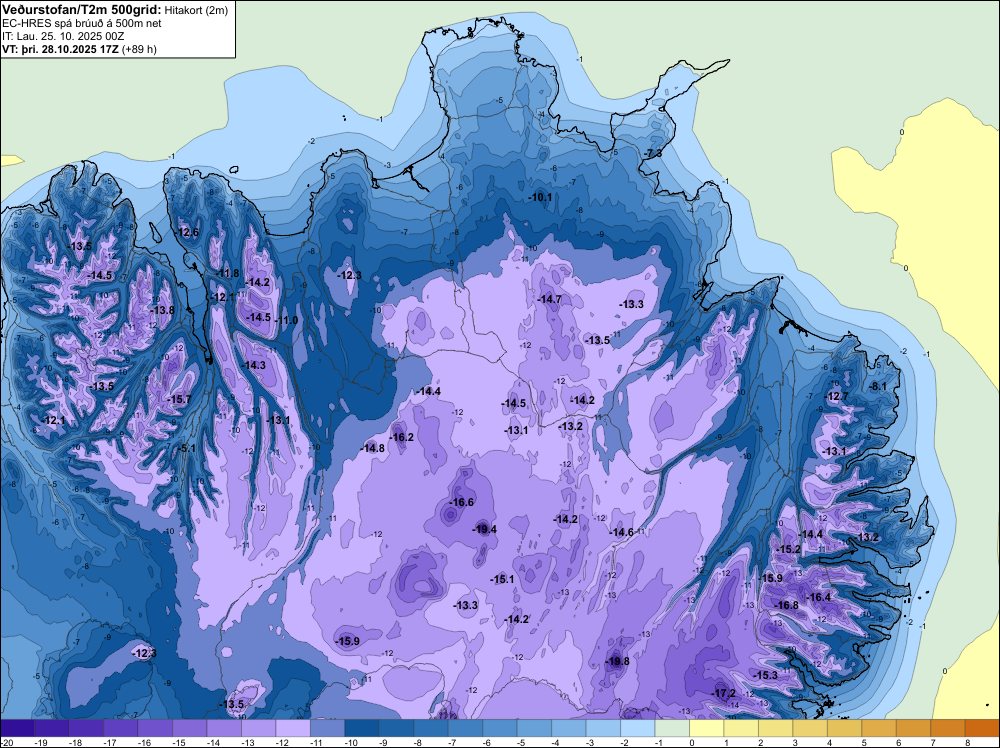Click the -14.7 temperature label
The height and width of the screenshot is (748, 1000).
point(549,300)
